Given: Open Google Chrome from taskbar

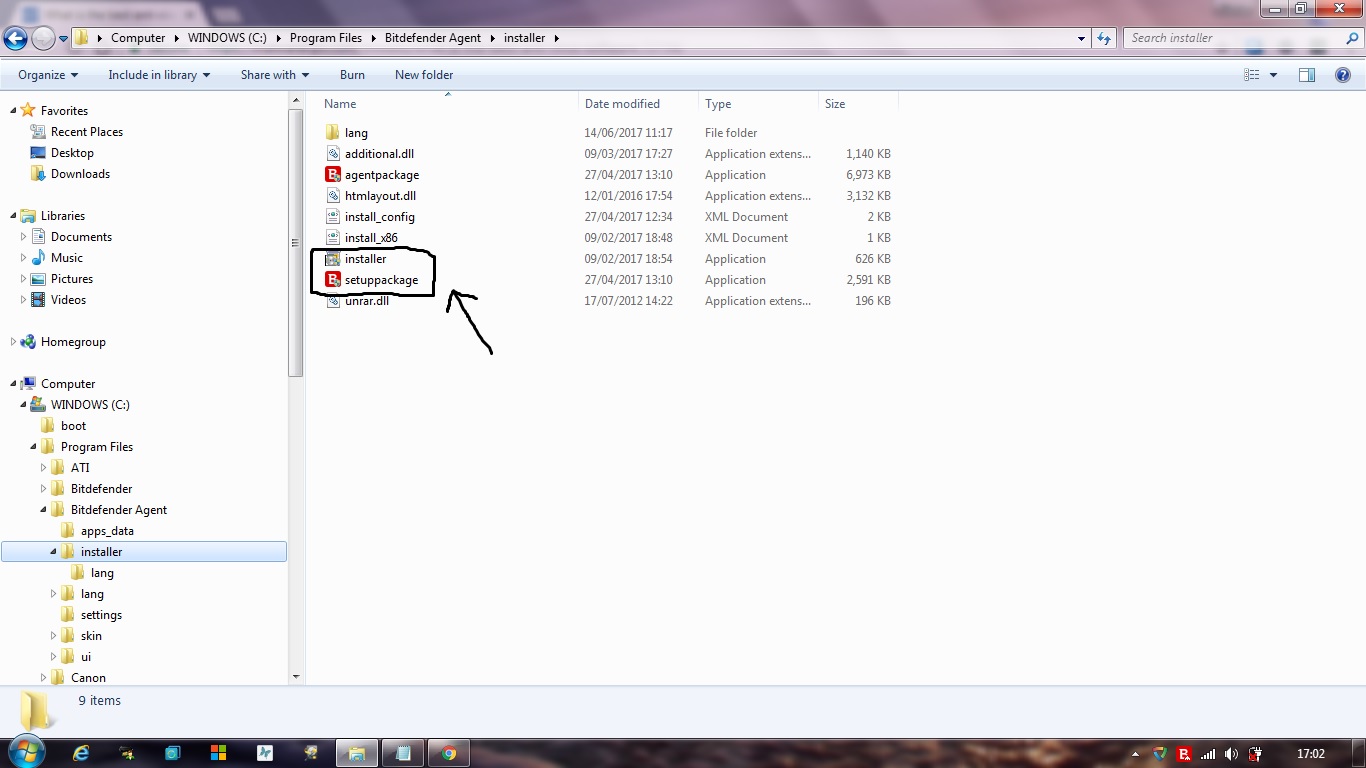Looking at the screenshot, I should (x=449, y=753).
